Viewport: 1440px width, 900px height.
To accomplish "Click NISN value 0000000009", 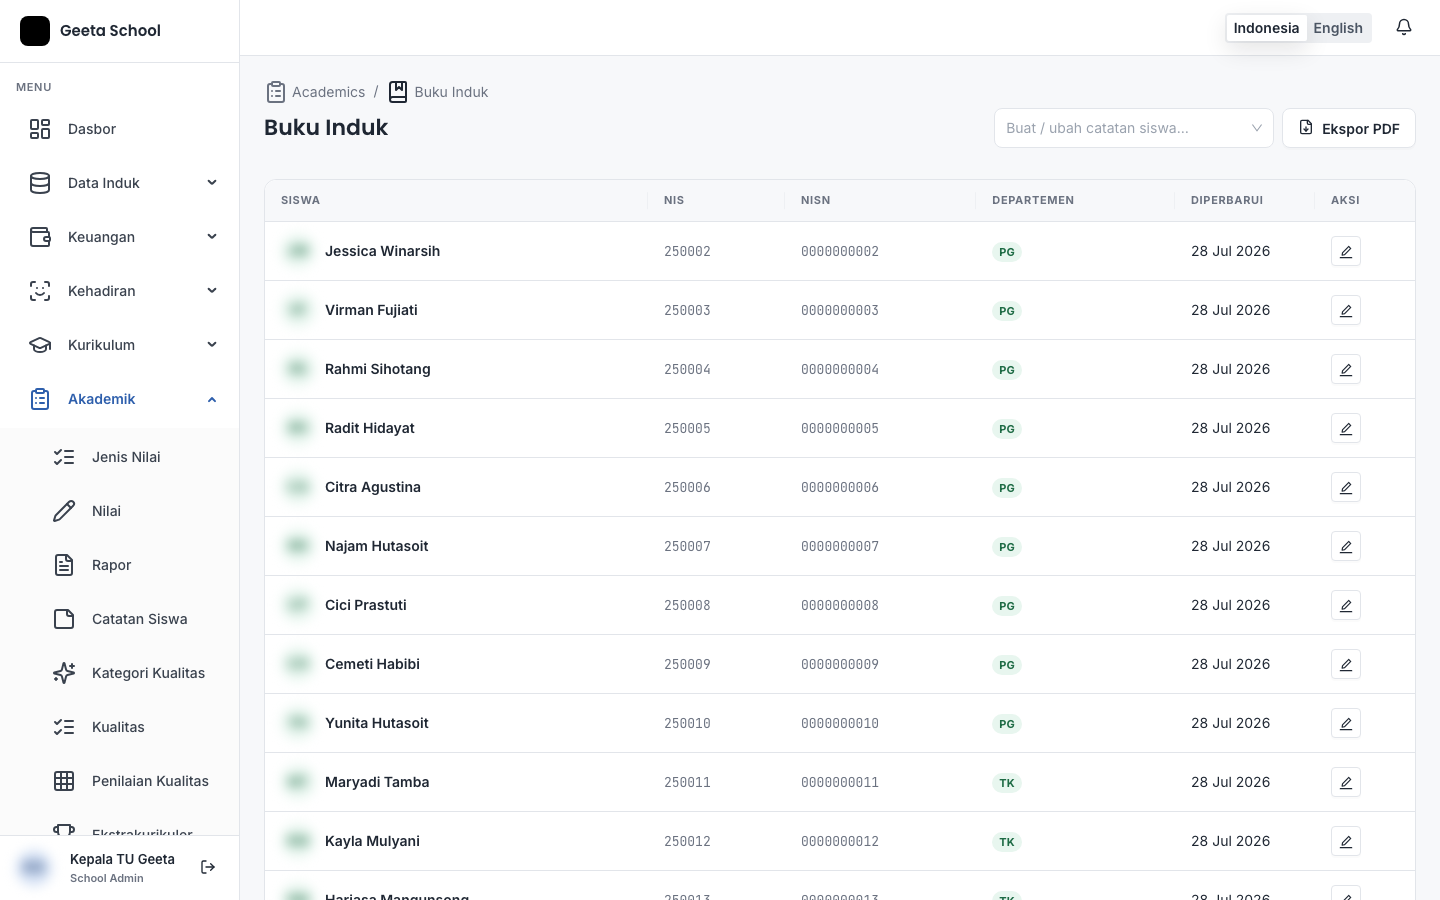I will [x=840, y=664].
